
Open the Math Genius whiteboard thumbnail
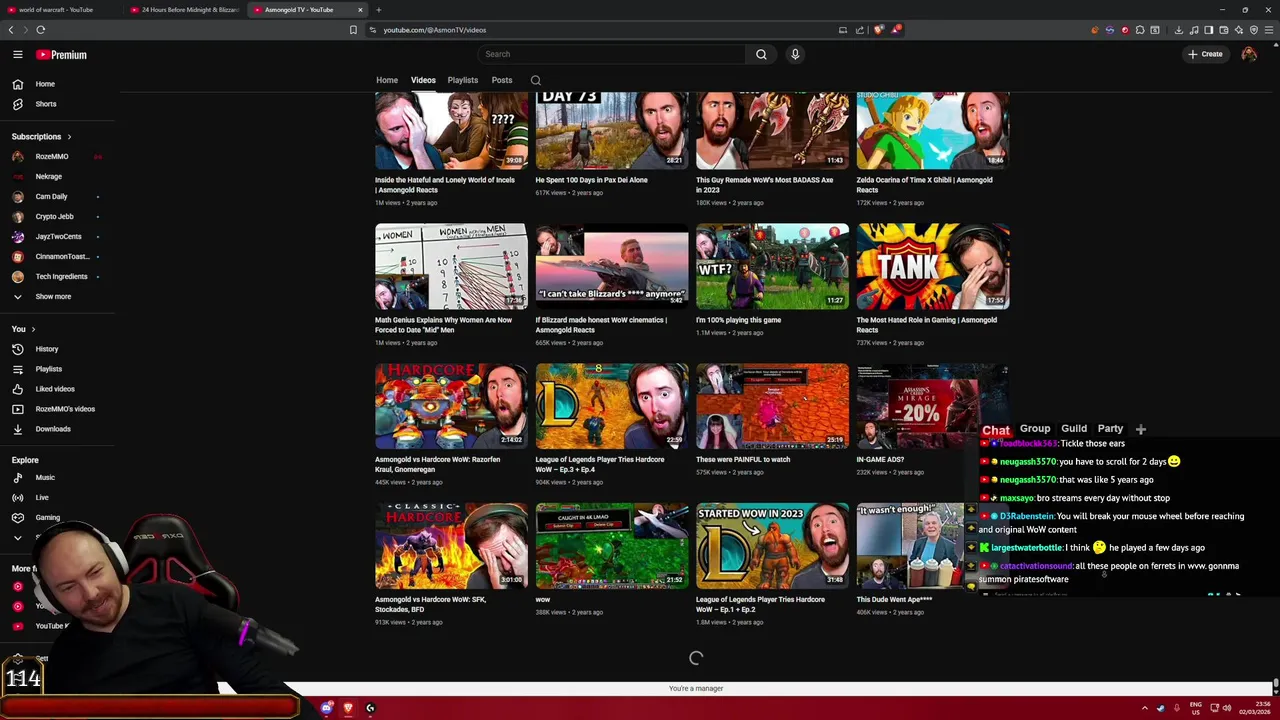pyautogui.click(x=451, y=266)
